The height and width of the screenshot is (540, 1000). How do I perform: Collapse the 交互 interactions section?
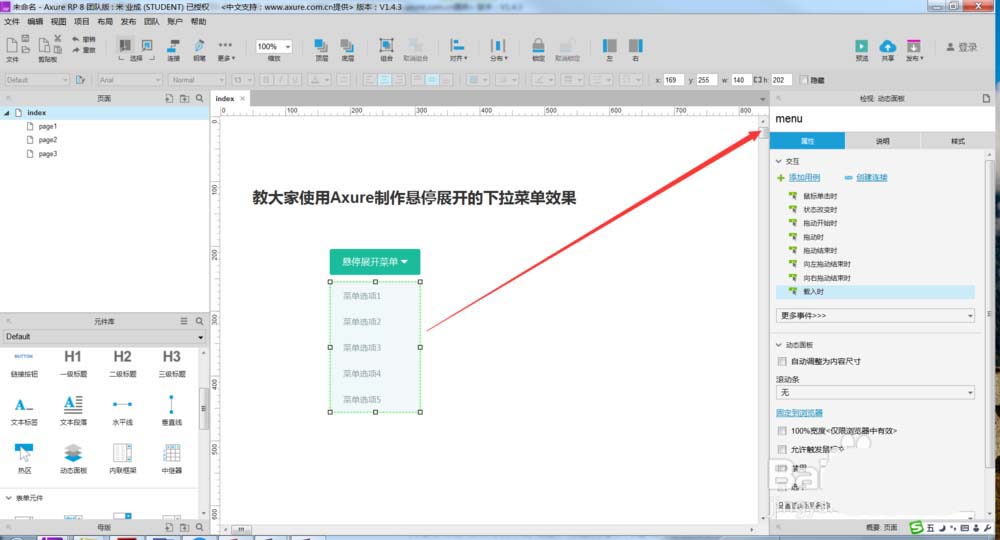click(x=779, y=161)
